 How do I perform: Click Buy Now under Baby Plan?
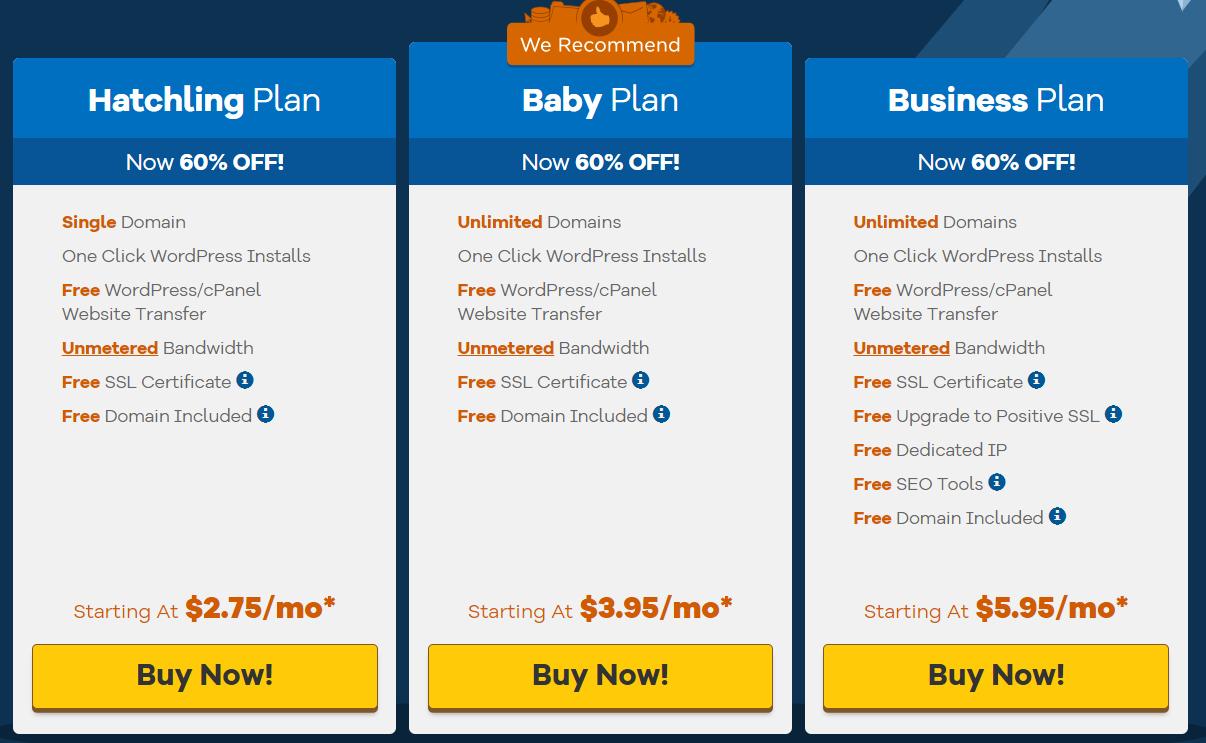click(x=600, y=676)
